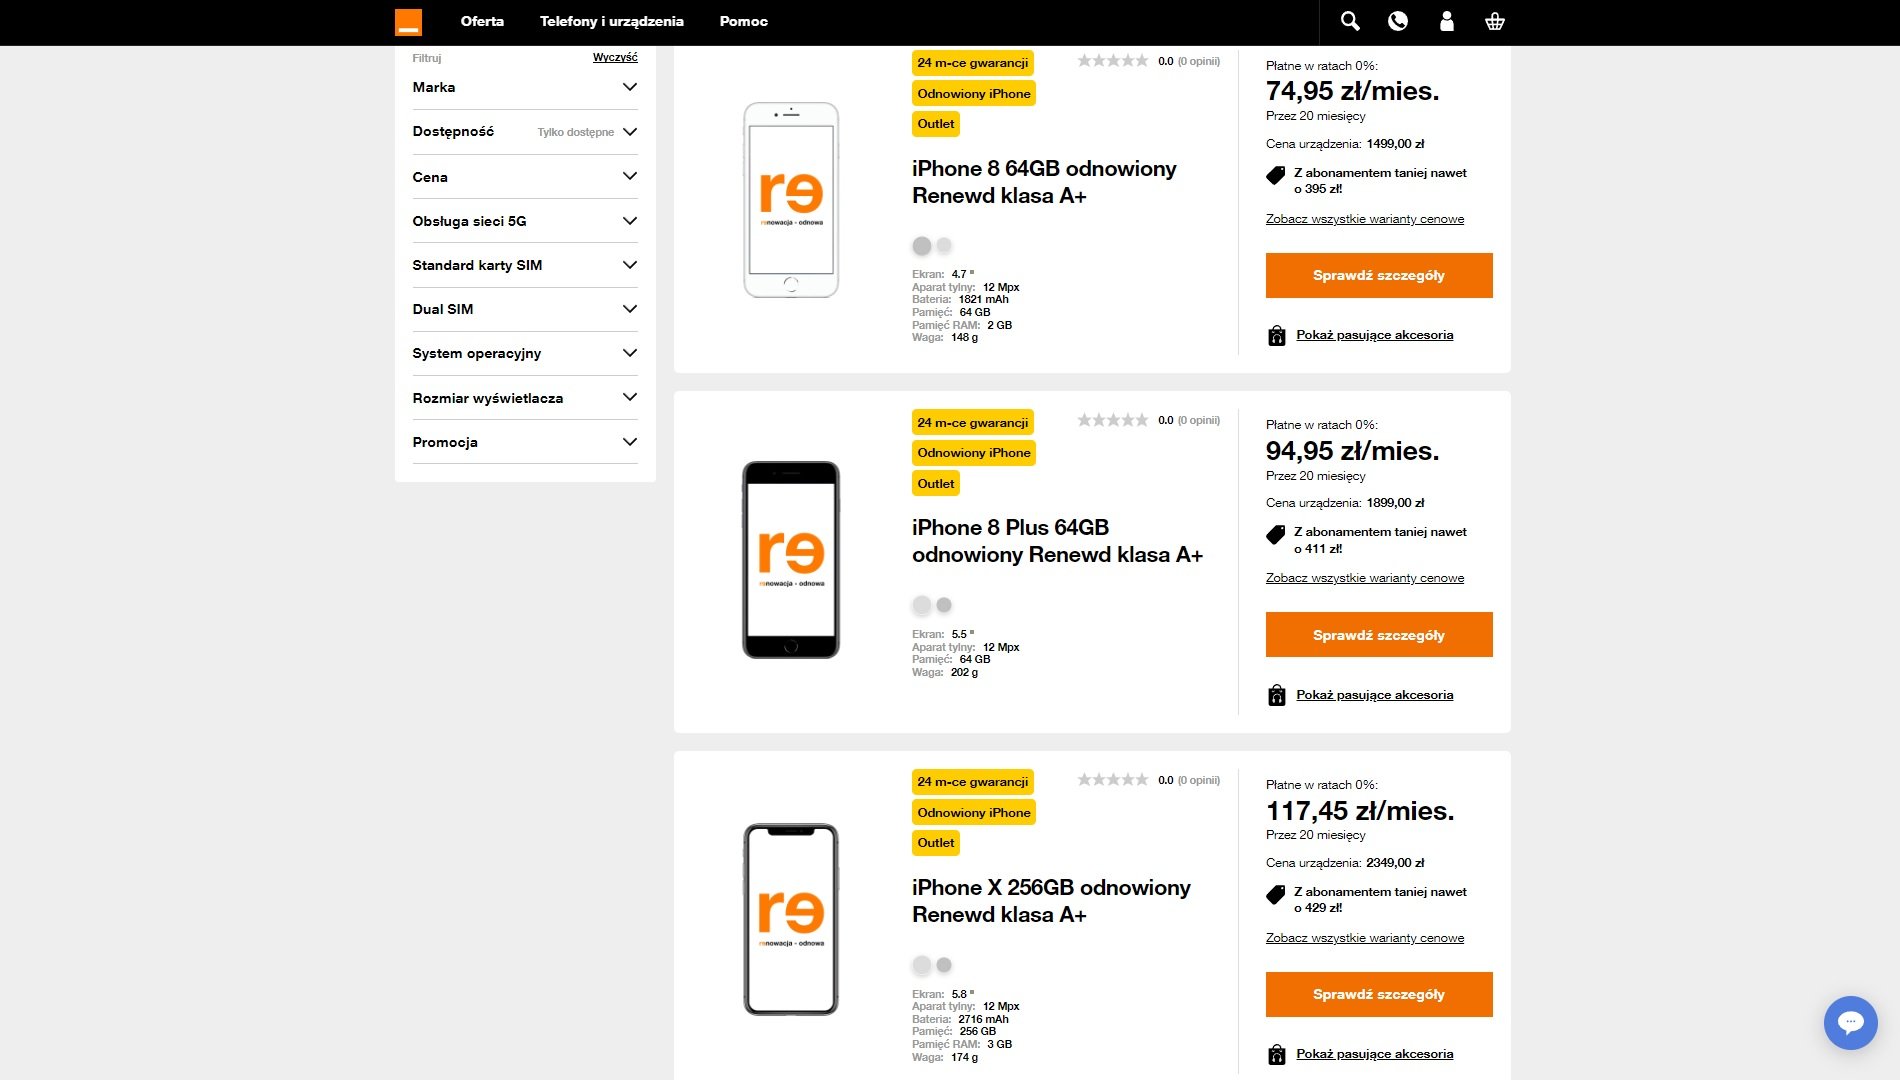View all price variants for iPhone X 256GB

coord(1365,938)
